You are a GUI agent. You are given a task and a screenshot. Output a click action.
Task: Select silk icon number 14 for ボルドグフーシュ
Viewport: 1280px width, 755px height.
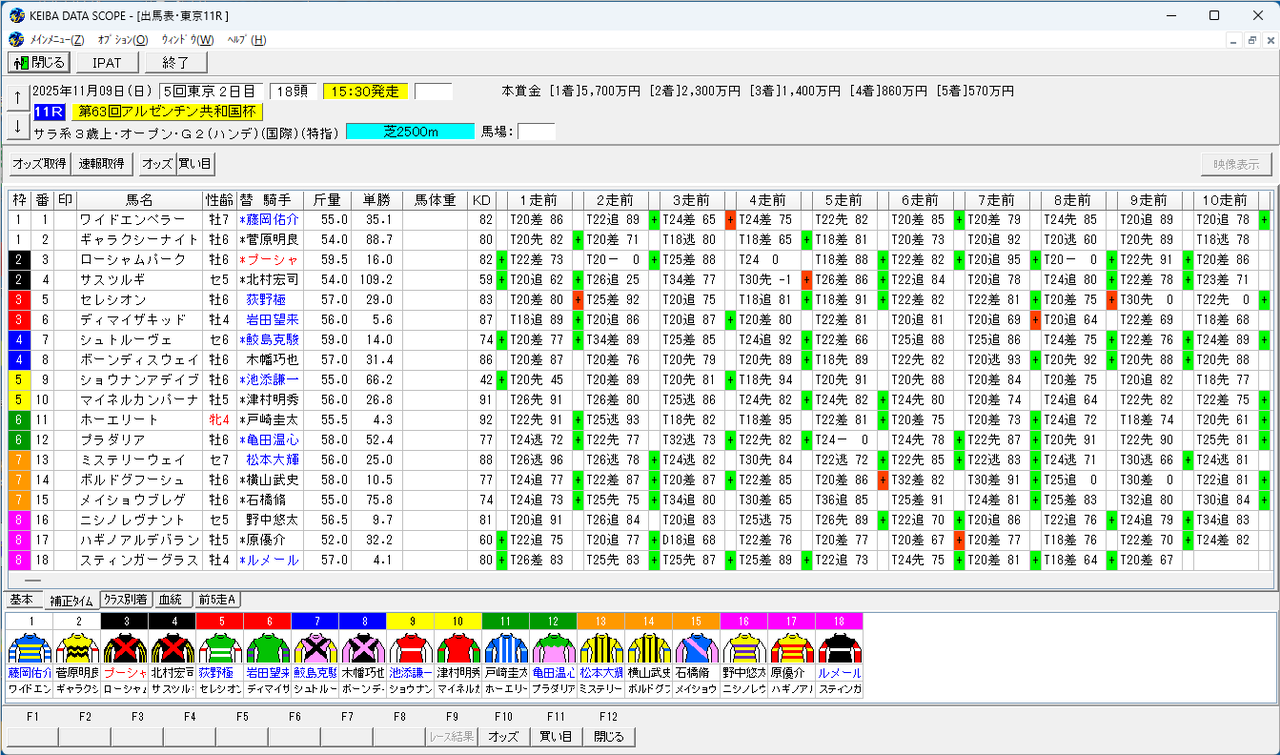pos(648,647)
